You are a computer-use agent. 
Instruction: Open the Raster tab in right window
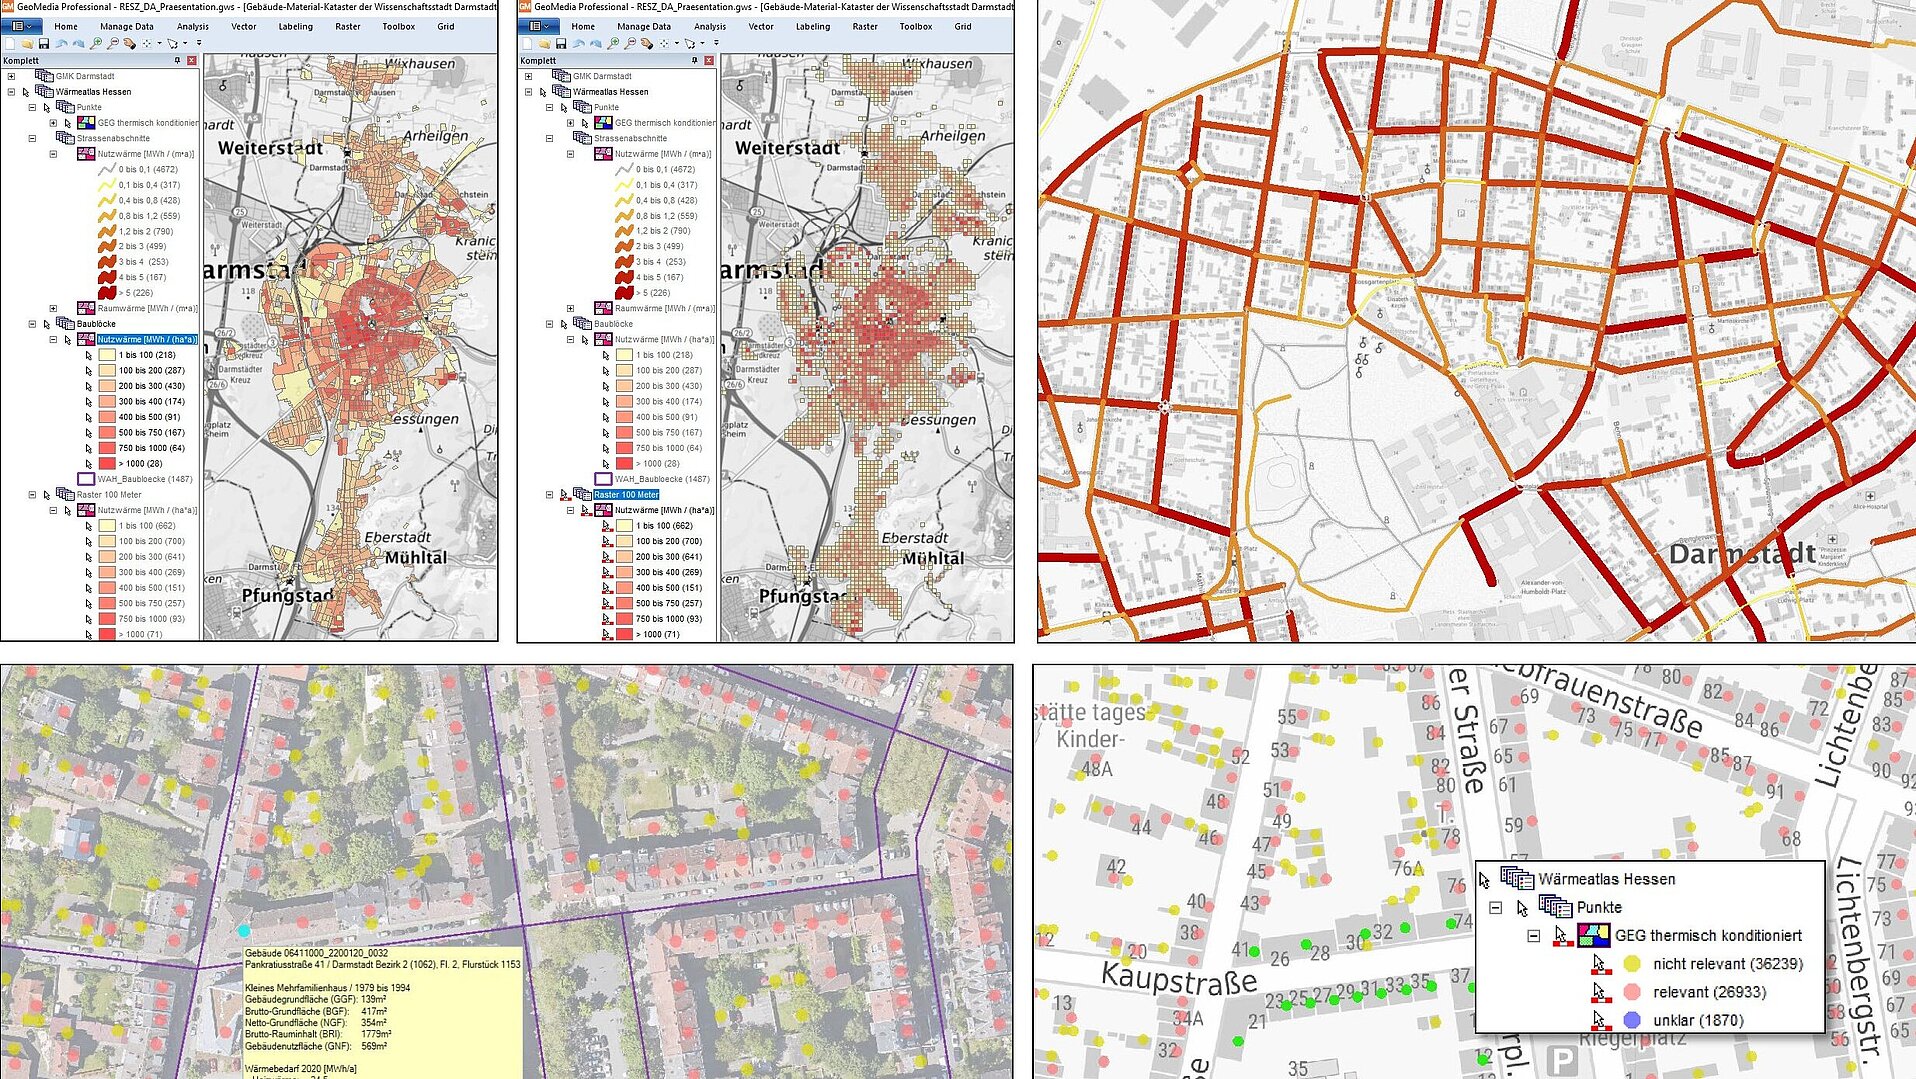point(865,27)
